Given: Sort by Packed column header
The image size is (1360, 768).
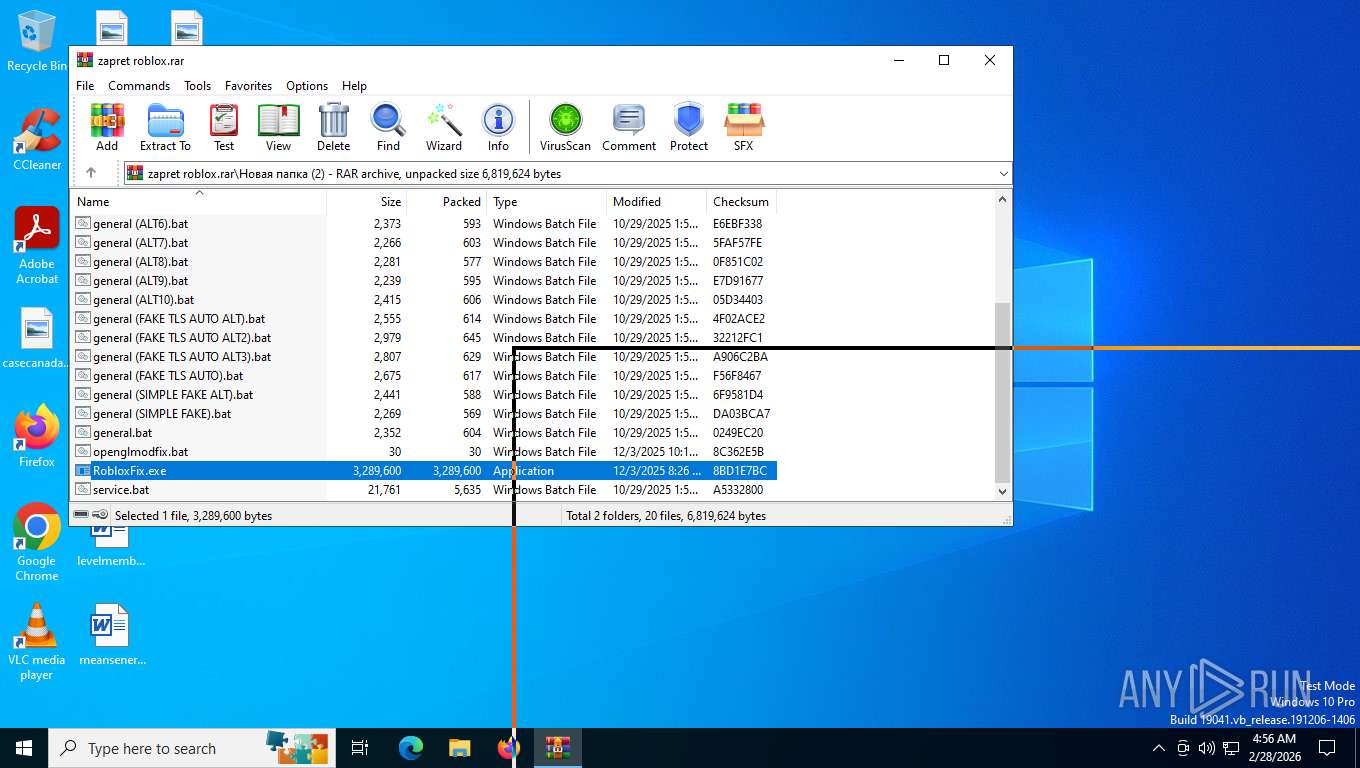Looking at the screenshot, I should pyautogui.click(x=447, y=201).
